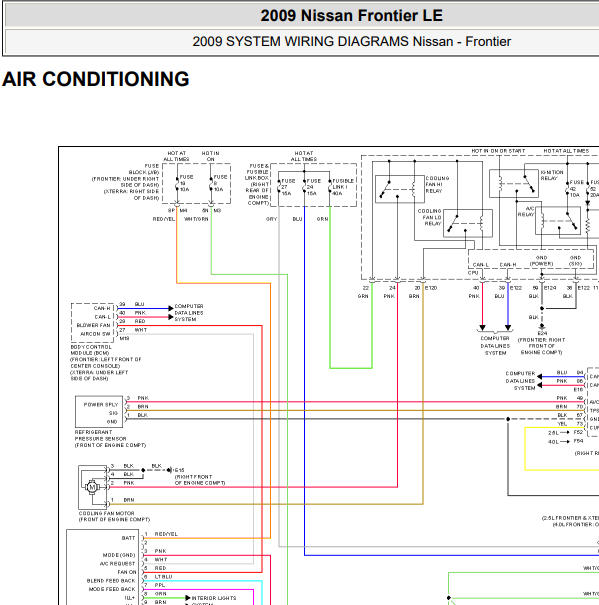Select the "REFRIGERANT PRESSURE SENSOR" label
The image size is (599, 605).
(100, 435)
